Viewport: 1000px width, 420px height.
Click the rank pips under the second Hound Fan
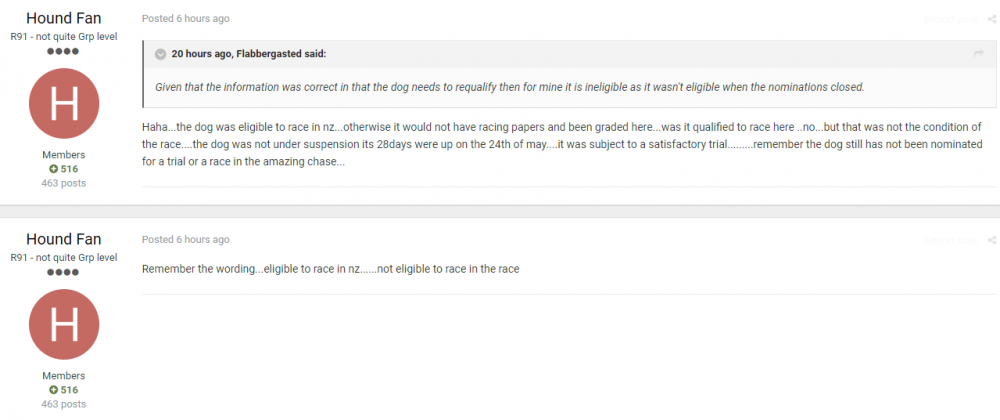pyautogui.click(x=64, y=271)
